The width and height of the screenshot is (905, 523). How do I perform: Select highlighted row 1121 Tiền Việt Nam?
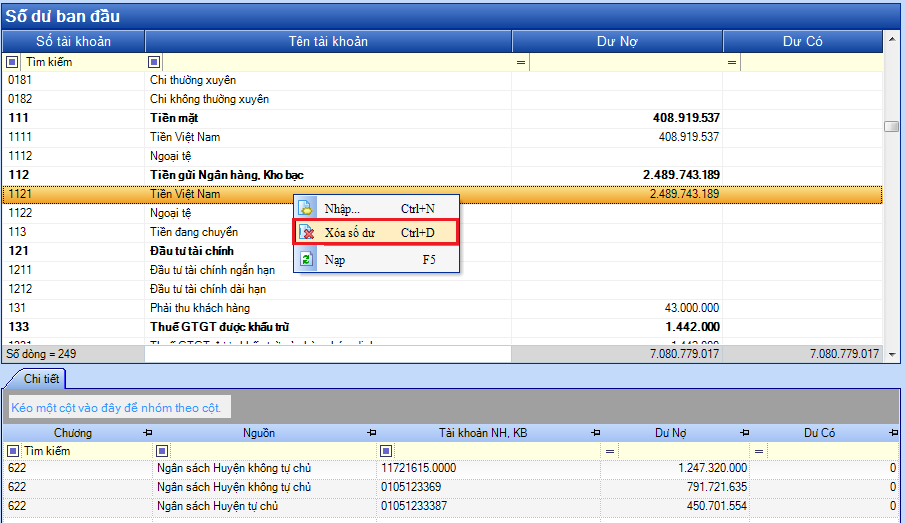(x=442, y=194)
